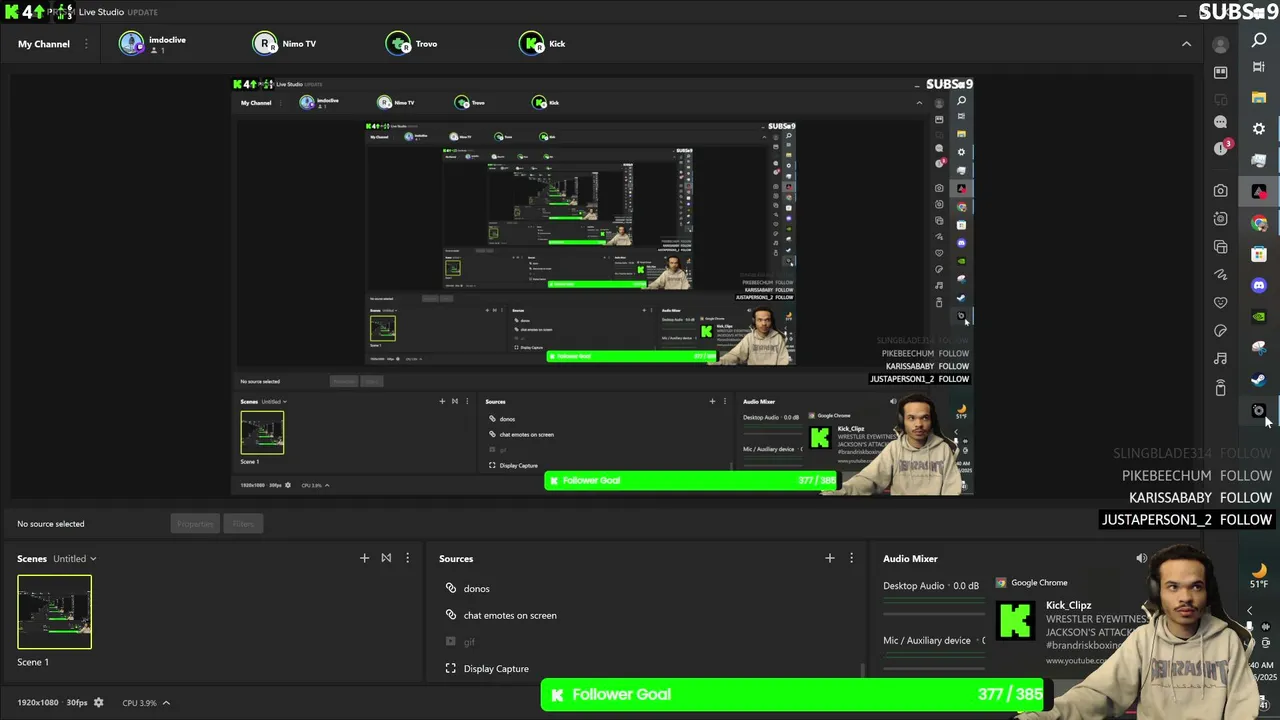Open NVIDIA app from taskbar
This screenshot has height=720, width=1280.
(1259, 316)
